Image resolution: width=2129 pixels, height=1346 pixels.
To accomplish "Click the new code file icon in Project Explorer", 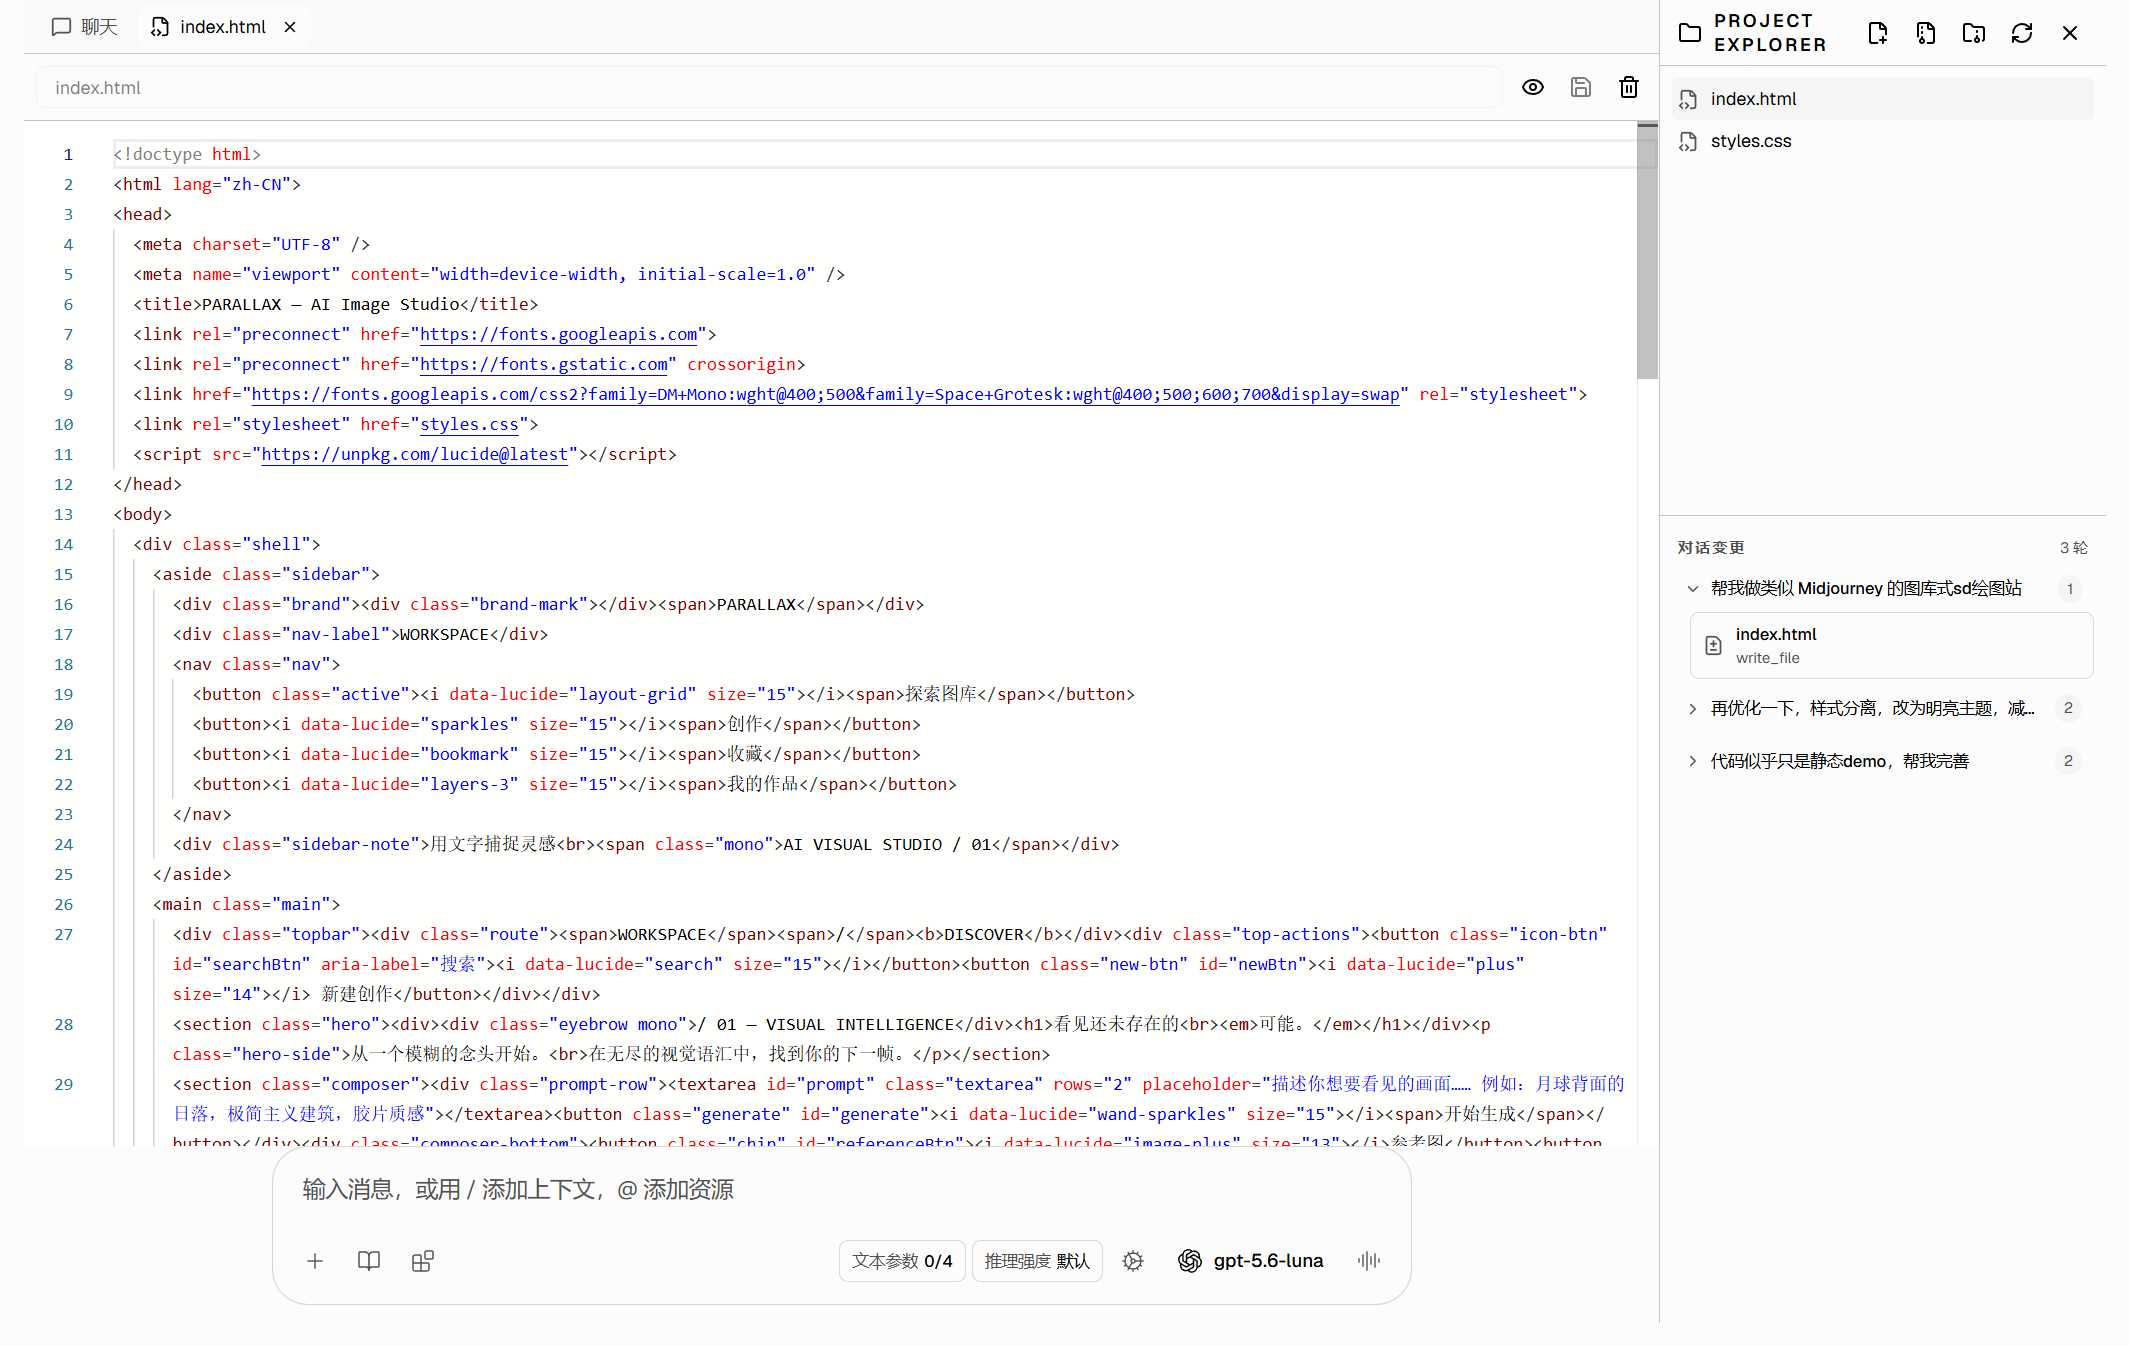I will (1926, 33).
